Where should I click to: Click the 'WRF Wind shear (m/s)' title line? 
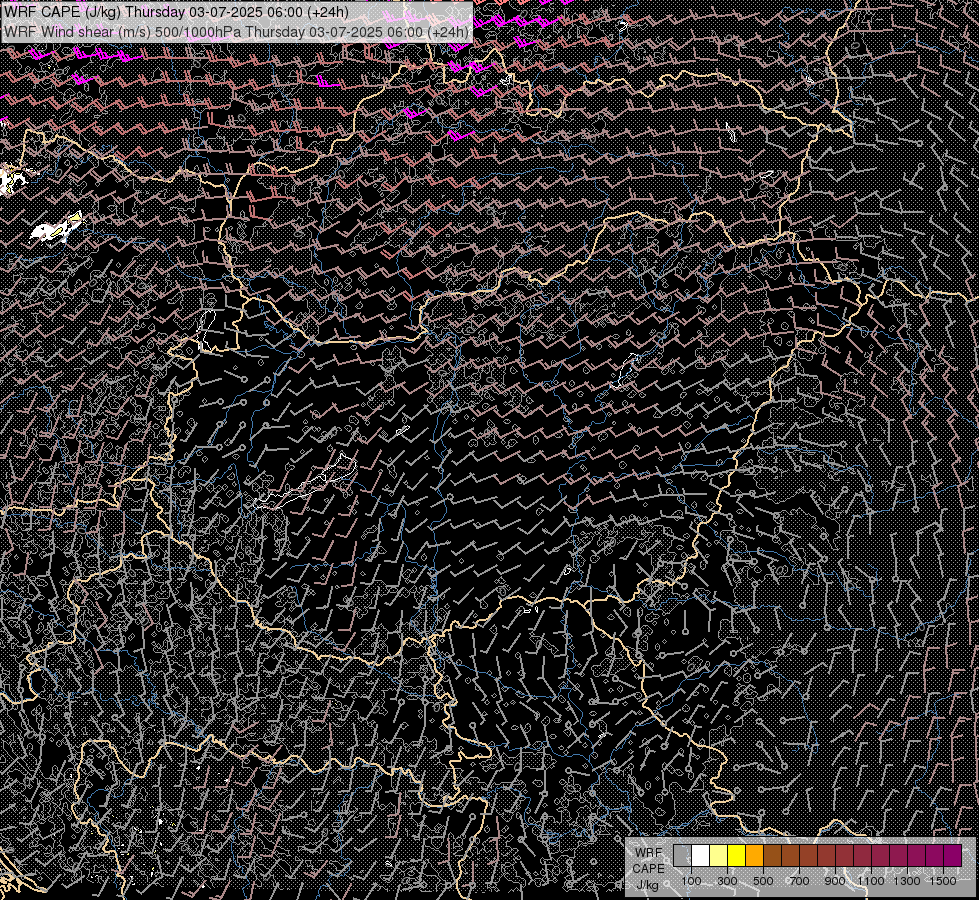coord(236,32)
